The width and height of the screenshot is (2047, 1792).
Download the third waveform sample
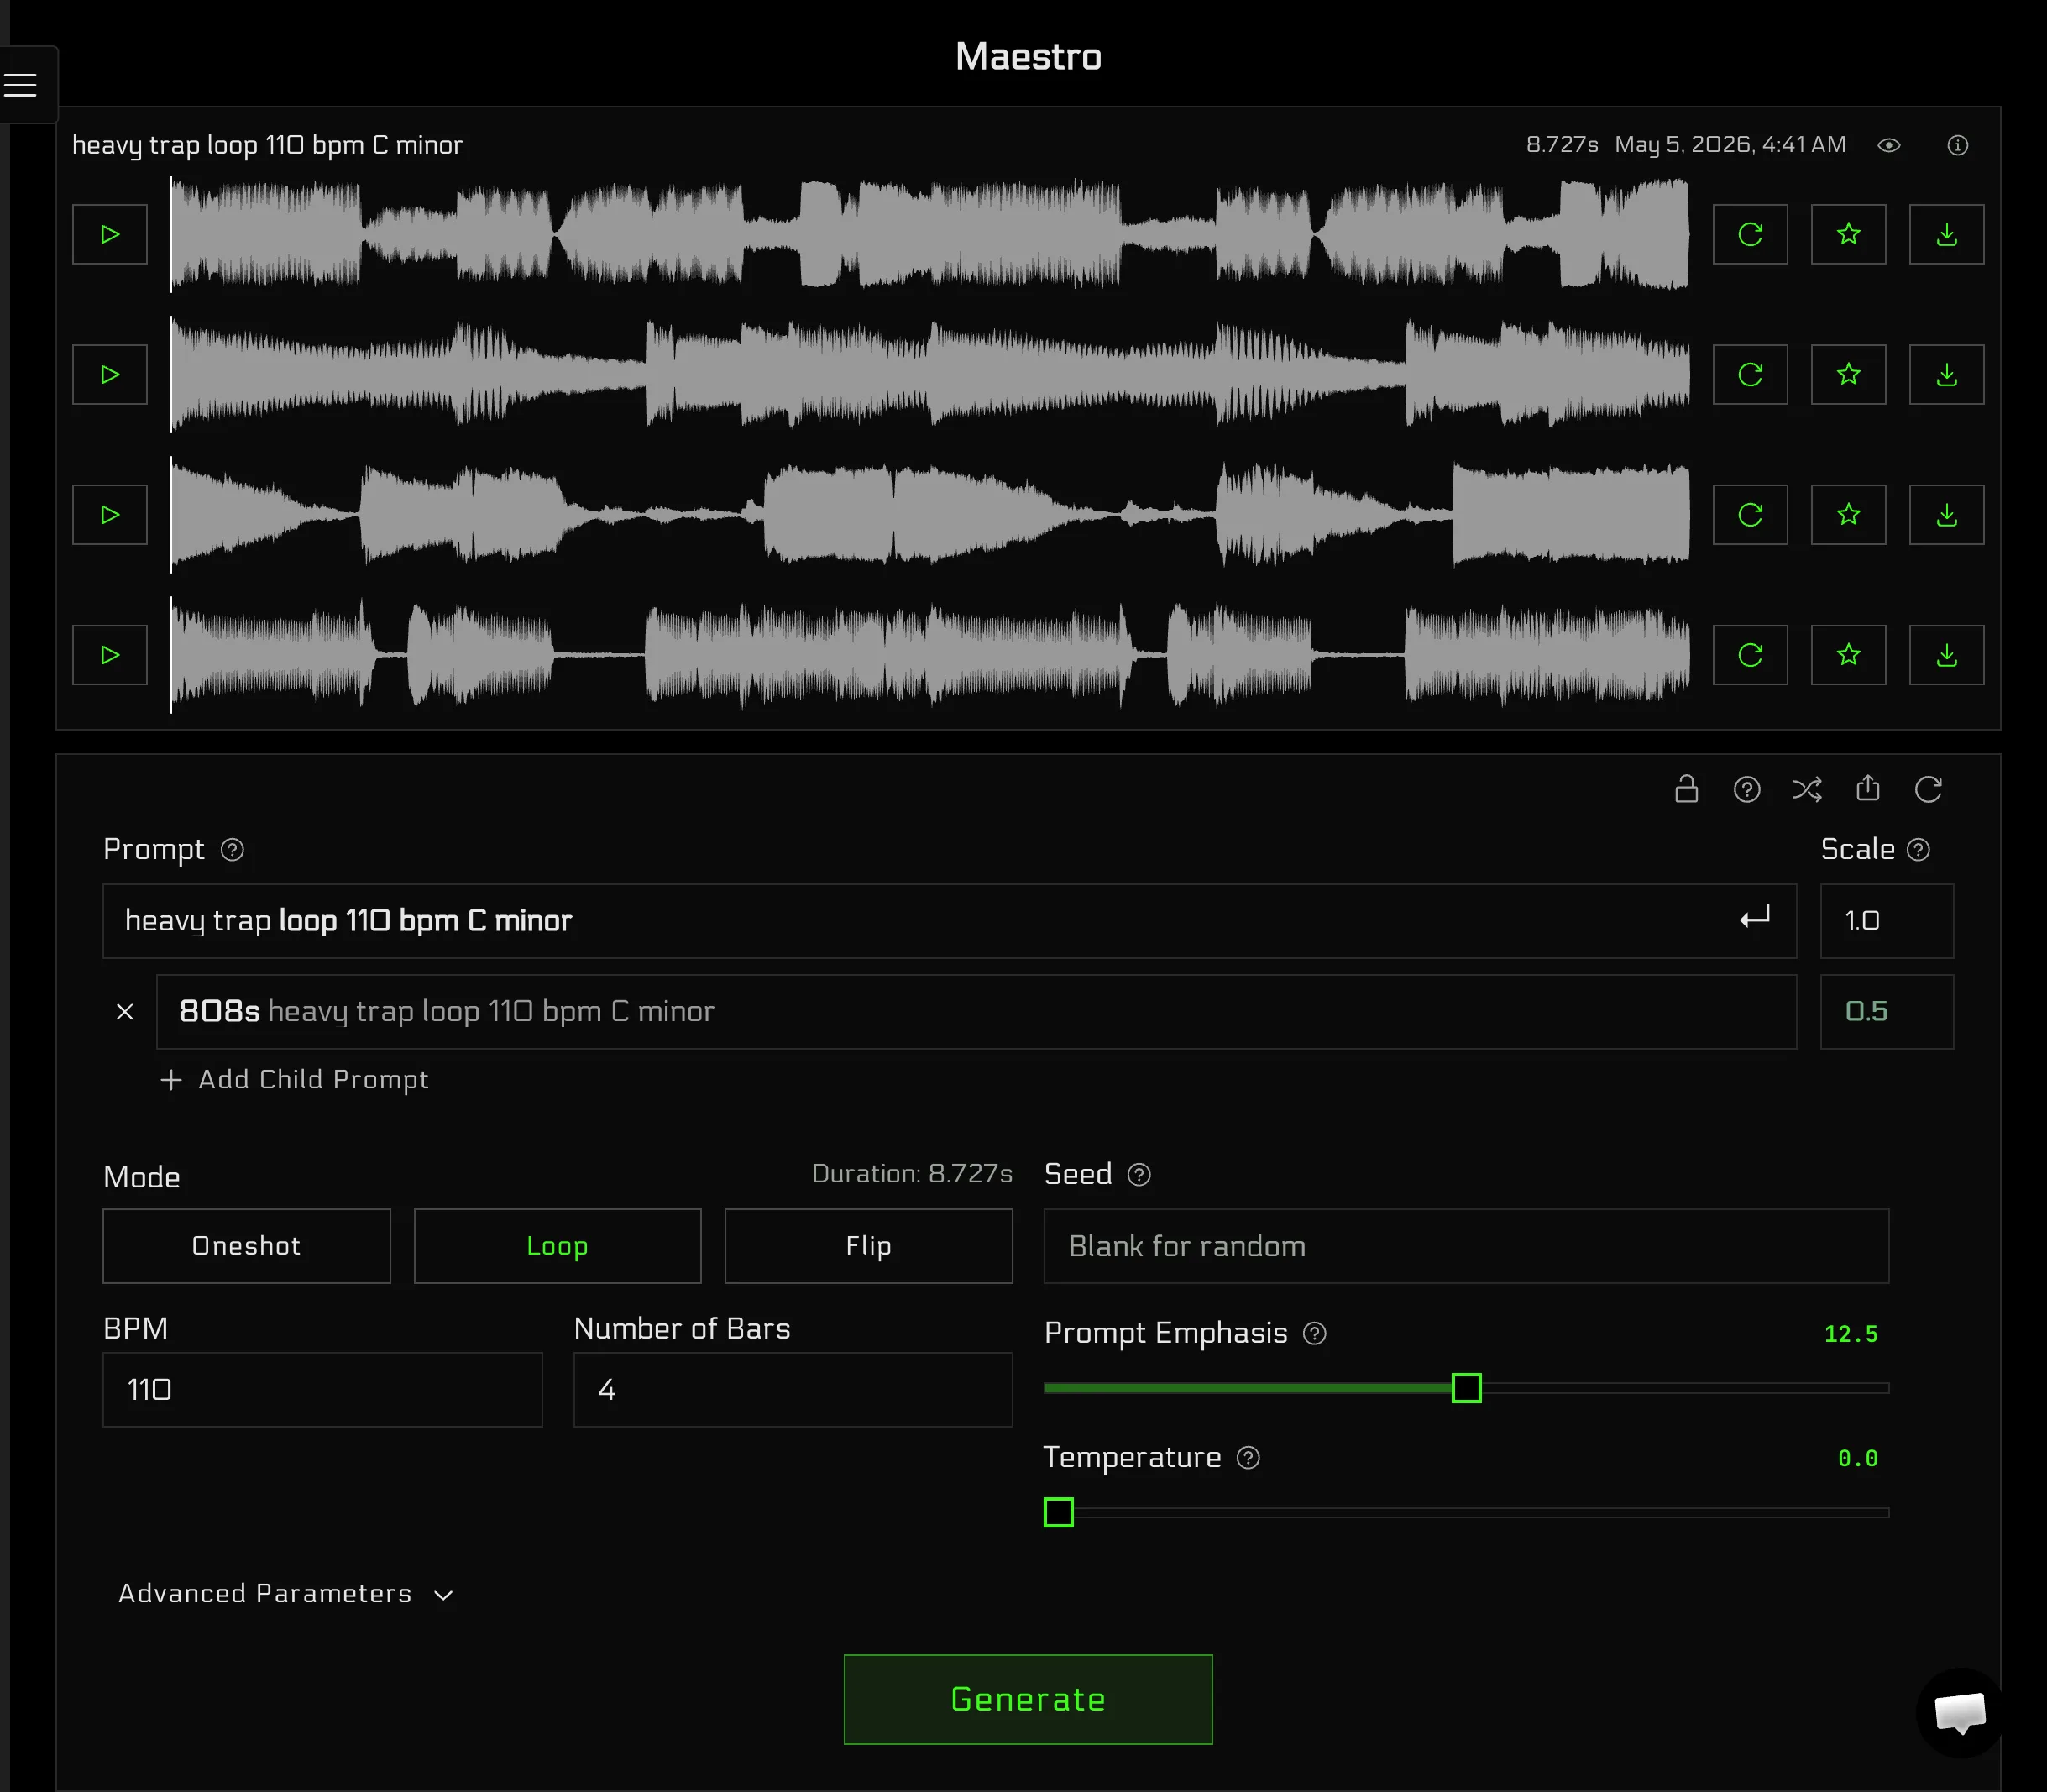tap(1946, 514)
